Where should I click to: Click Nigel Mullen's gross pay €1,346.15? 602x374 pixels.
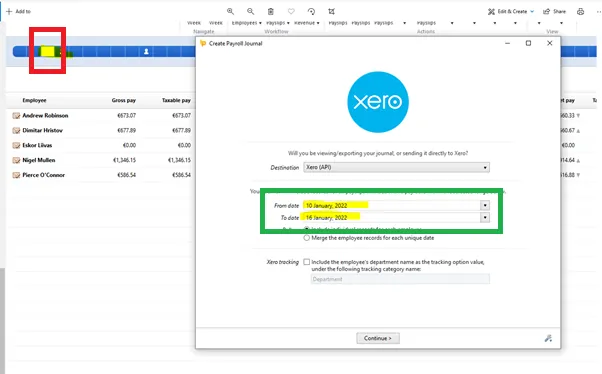[x=124, y=160]
